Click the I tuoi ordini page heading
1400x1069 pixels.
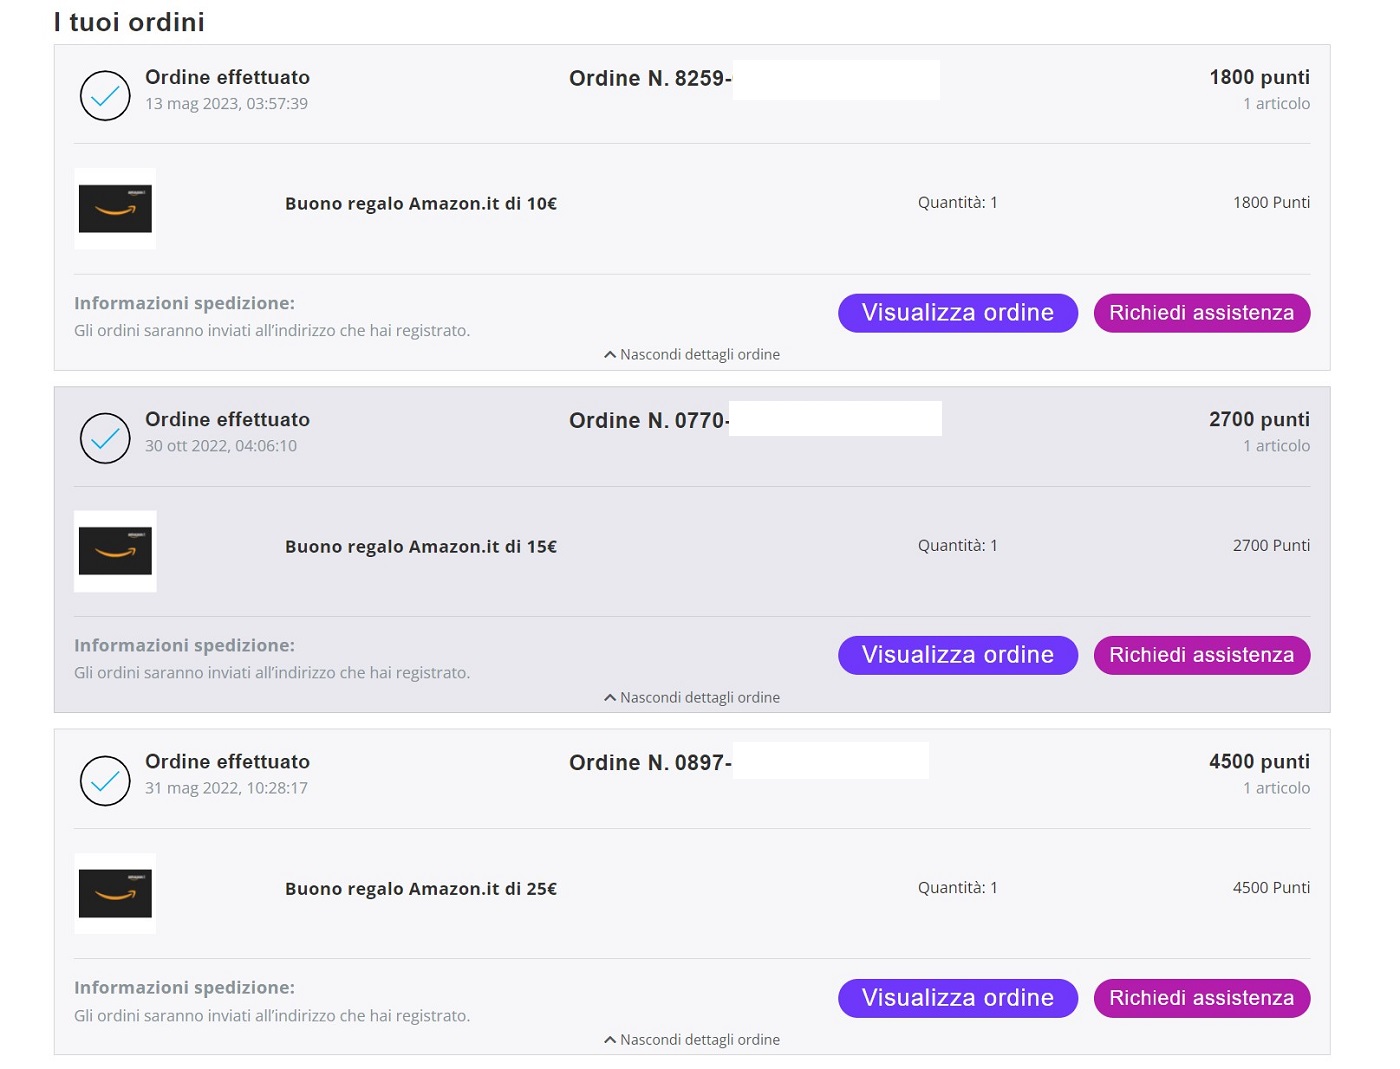click(129, 22)
